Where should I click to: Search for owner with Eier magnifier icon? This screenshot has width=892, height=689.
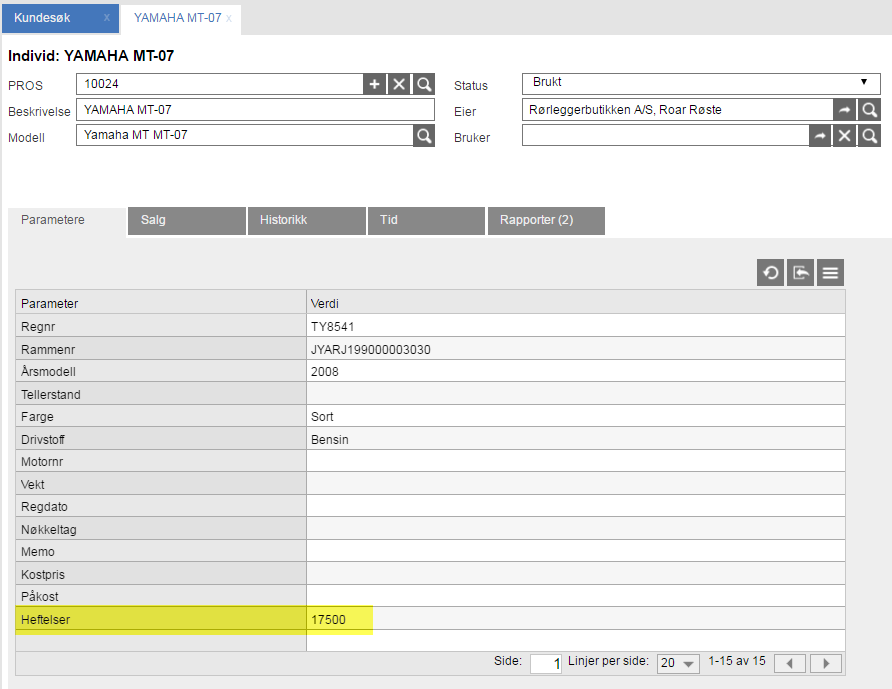click(869, 110)
